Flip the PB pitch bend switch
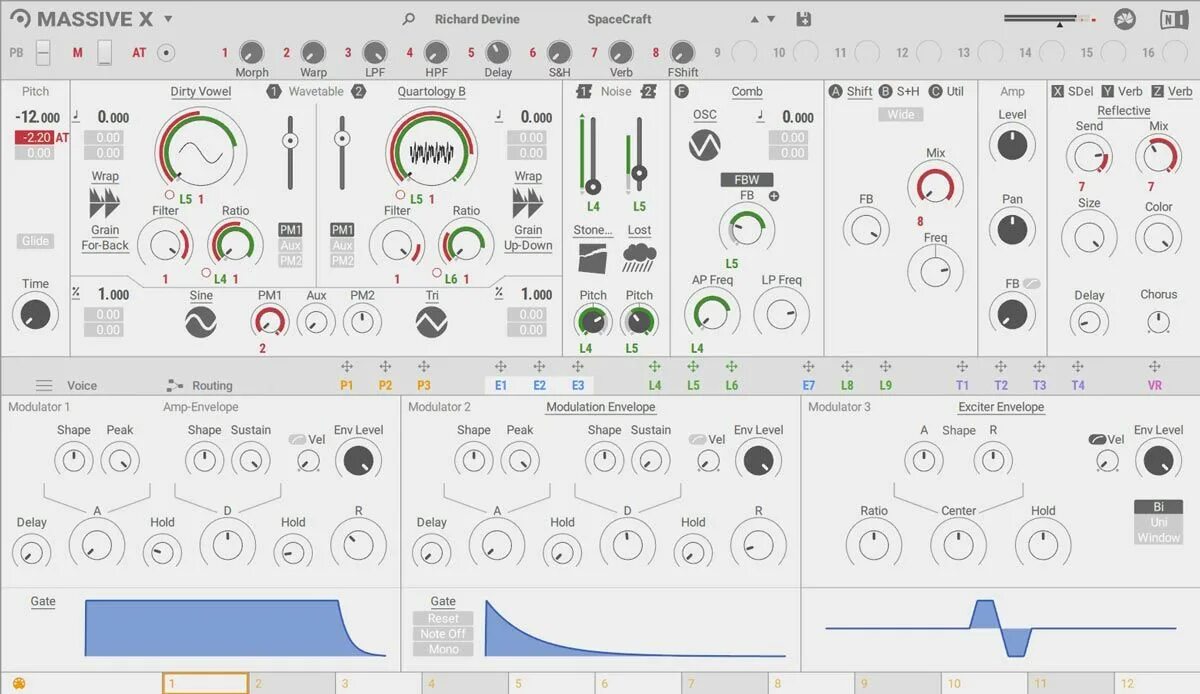1200x694 pixels. coord(43,52)
